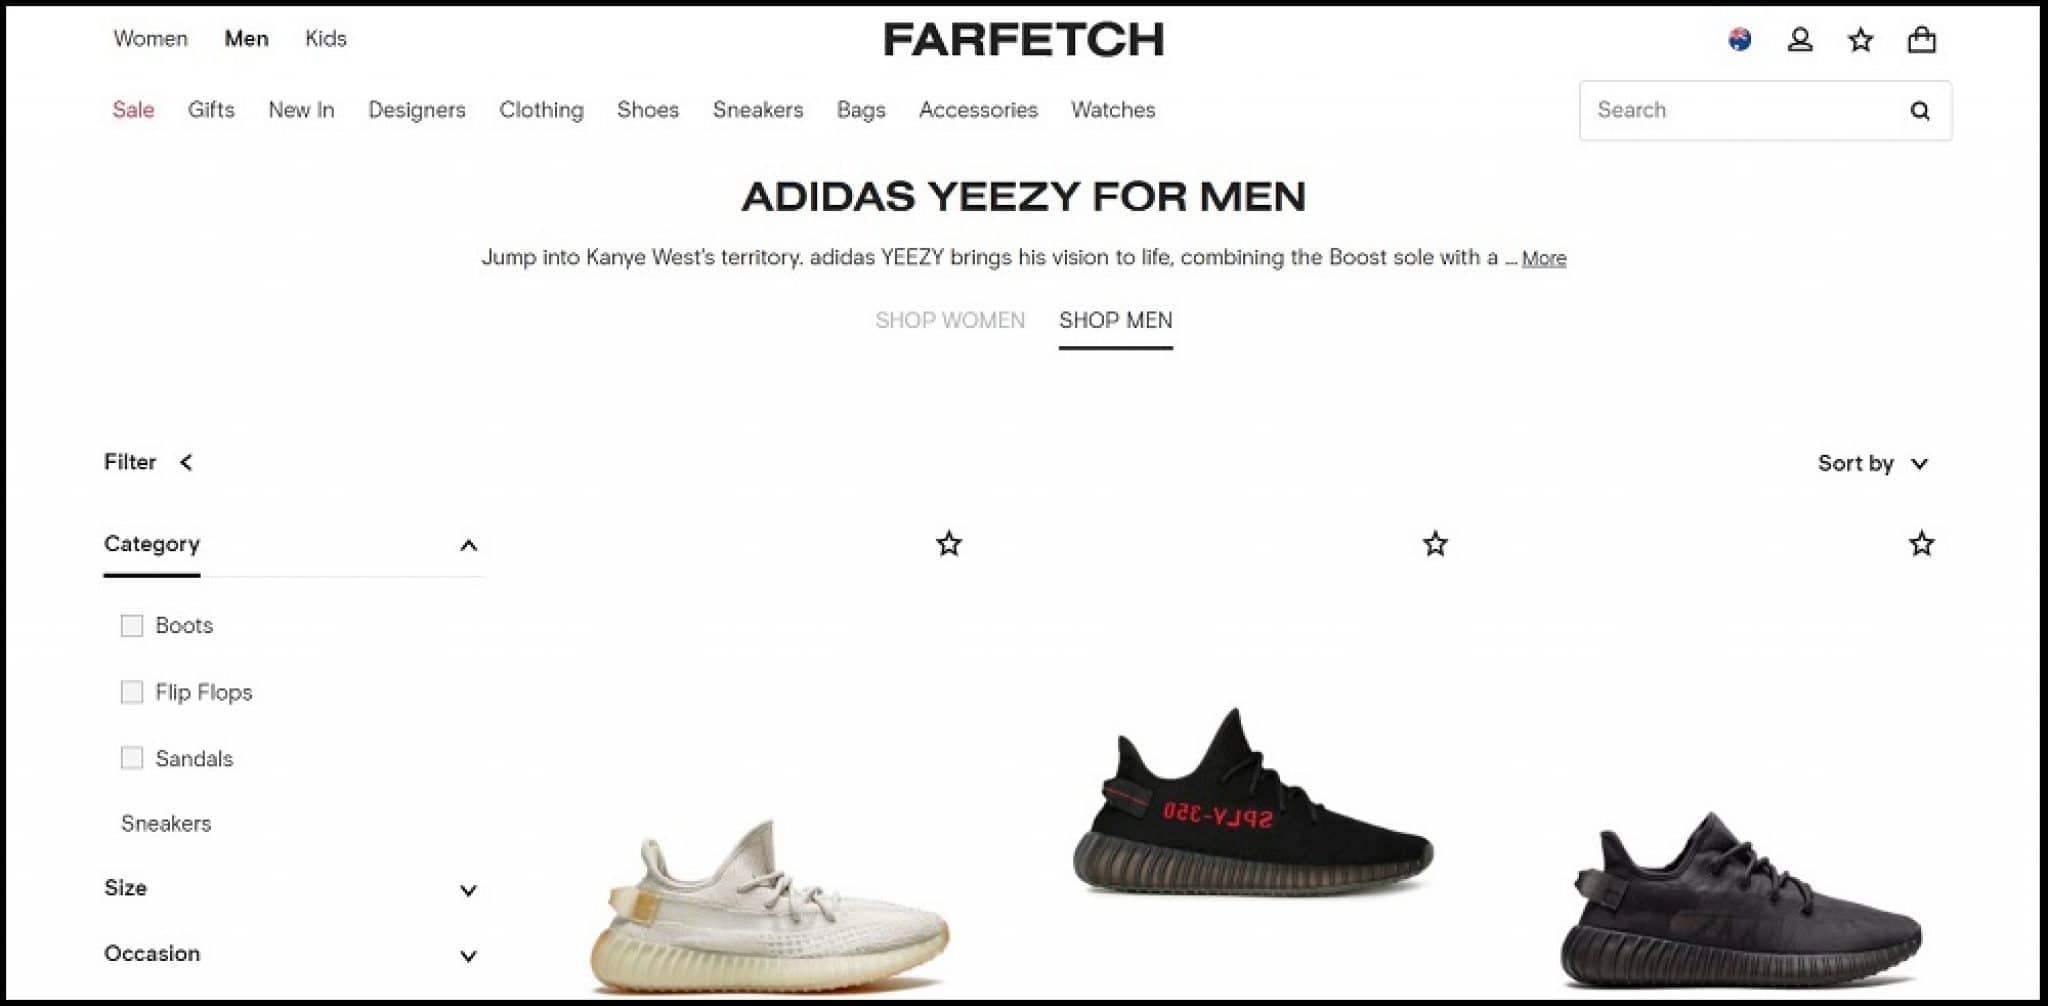
Task: Add all-black Yeezy sneaker to wishlist
Action: 1921,544
